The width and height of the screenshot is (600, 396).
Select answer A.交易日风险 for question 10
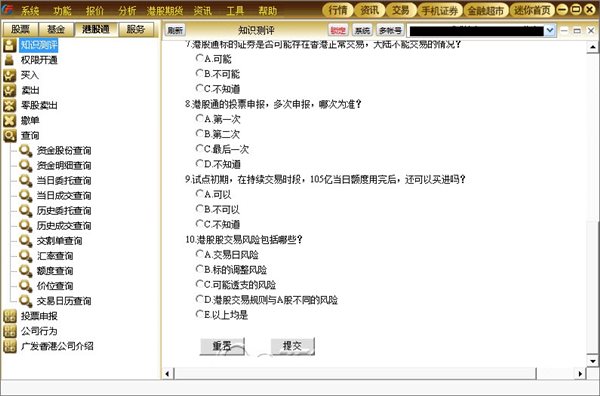pyautogui.click(x=199, y=254)
